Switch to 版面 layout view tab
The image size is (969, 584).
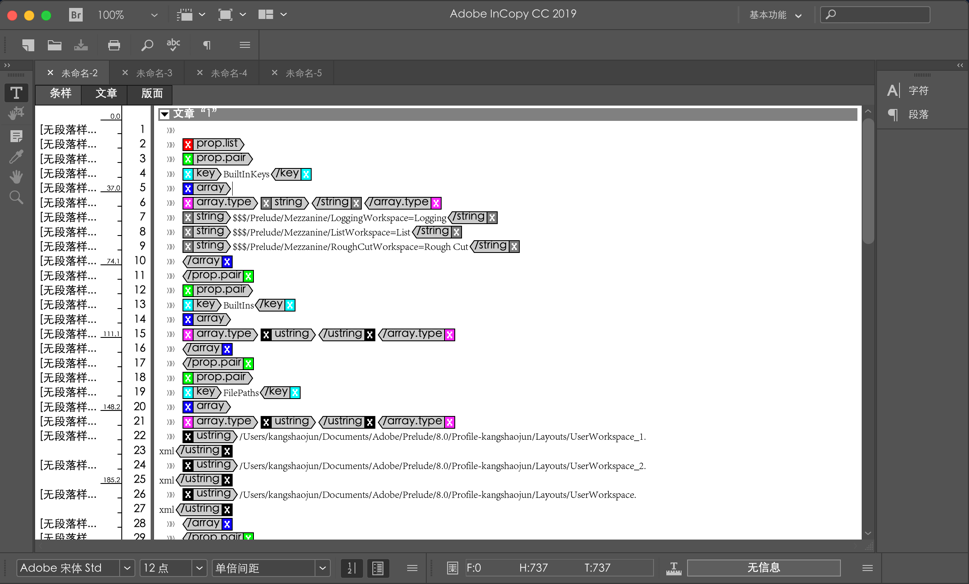tap(151, 93)
